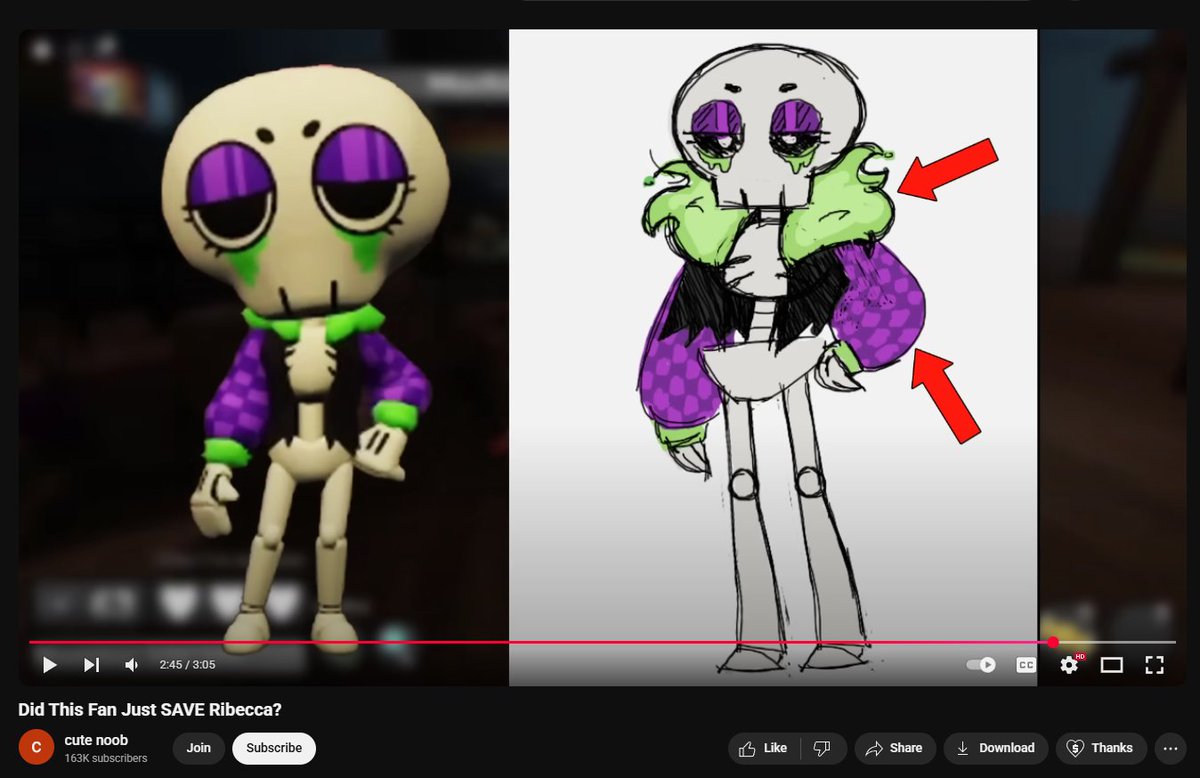Toggle the autoplay switch
The image size is (1200, 778).
[982, 665]
